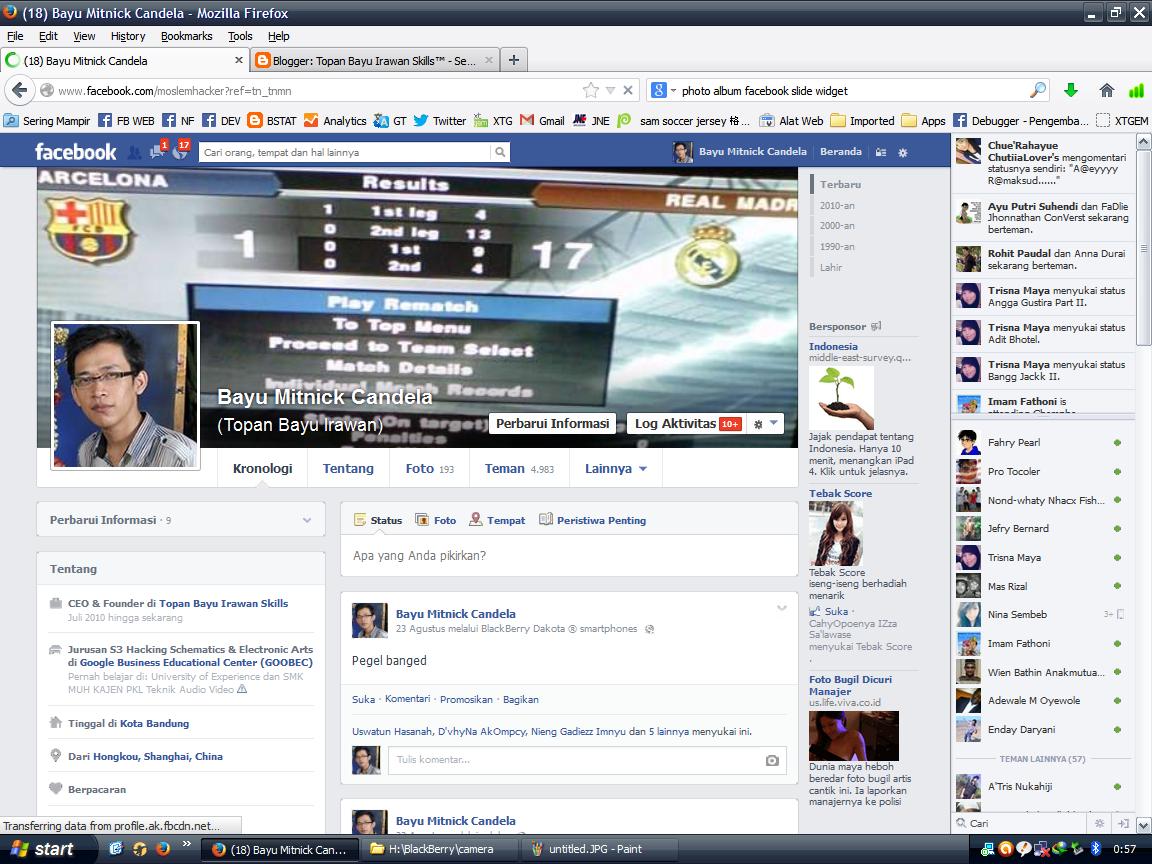Switch to the Blogger Topan Bayu tab

(x=374, y=60)
